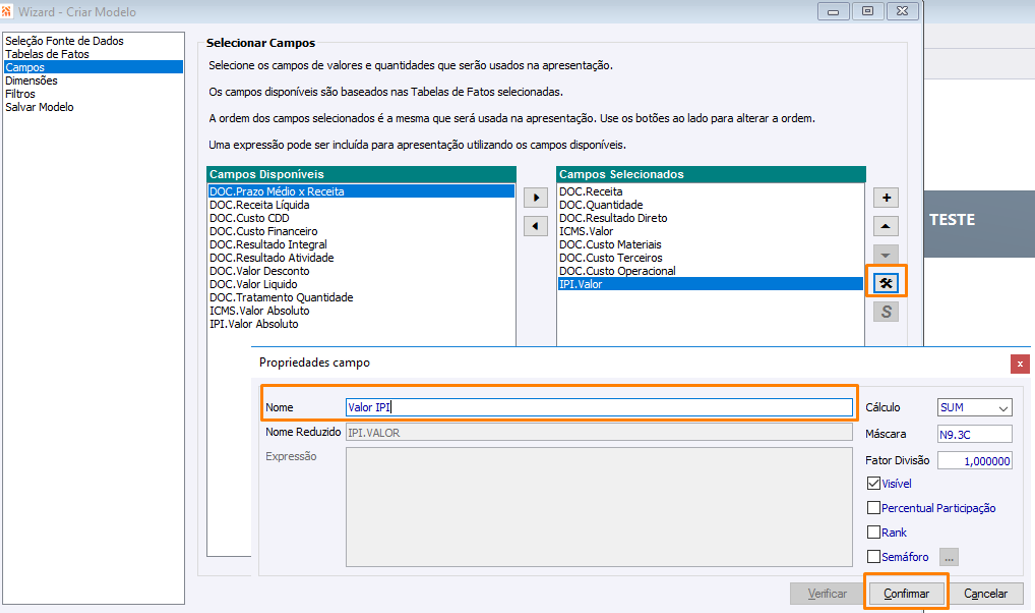Select IPI.Valor in selected fields
Screen dimensions: 1035x613
[710, 284]
